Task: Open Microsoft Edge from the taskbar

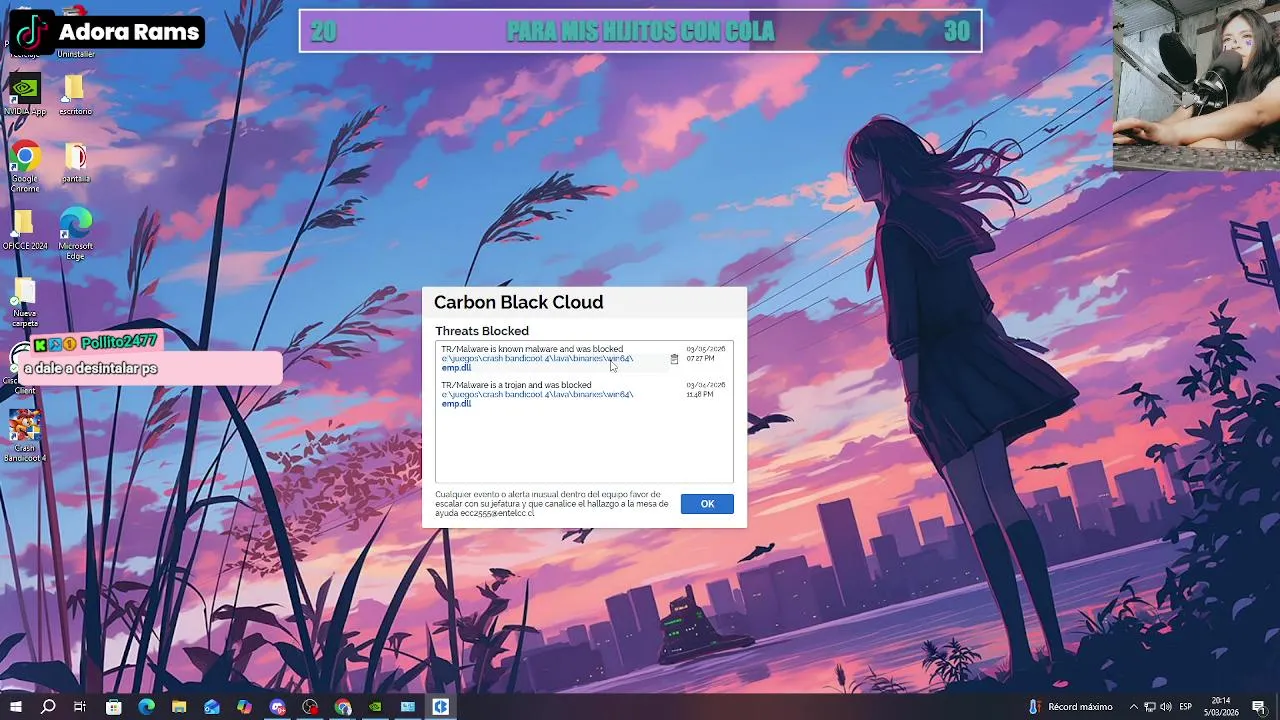Action: [x=146, y=707]
